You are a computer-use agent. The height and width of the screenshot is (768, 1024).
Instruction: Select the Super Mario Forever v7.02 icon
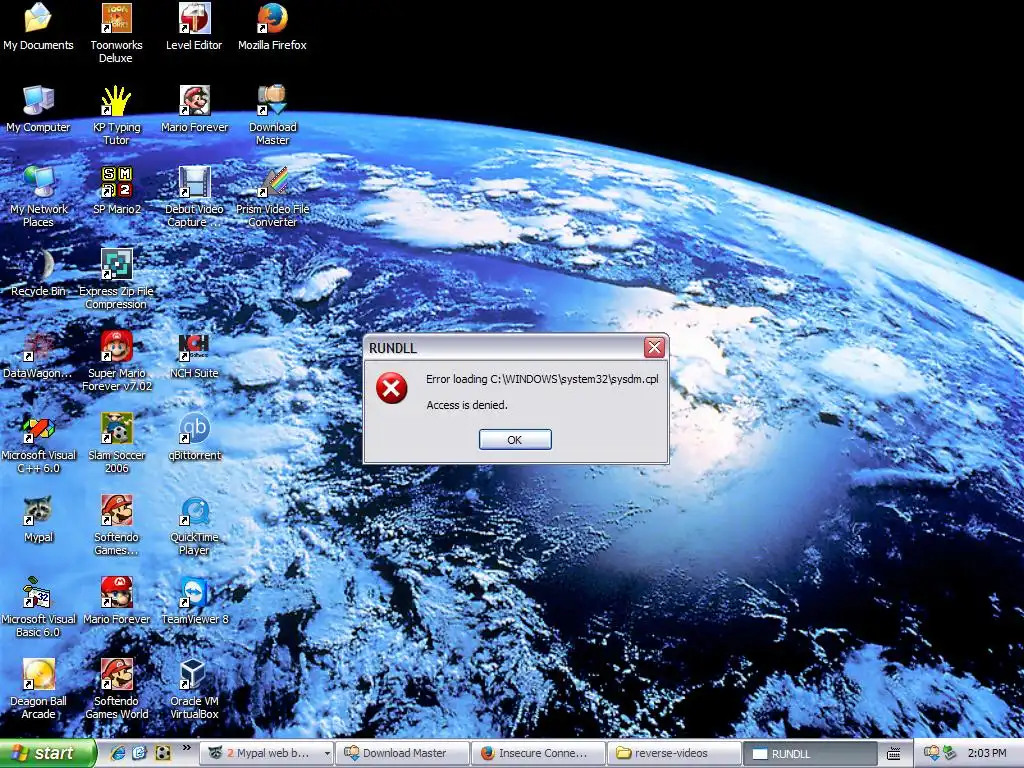(116, 362)
